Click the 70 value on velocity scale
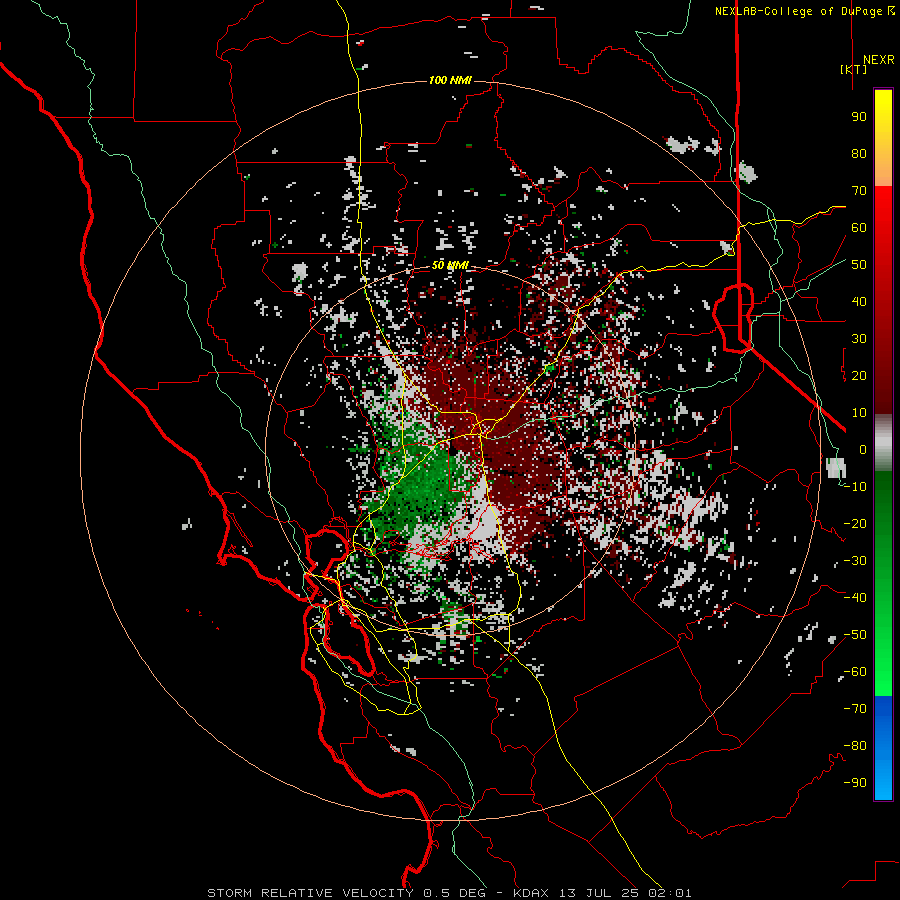The width and height of the screenshot is (900, 900). point(859,191)
